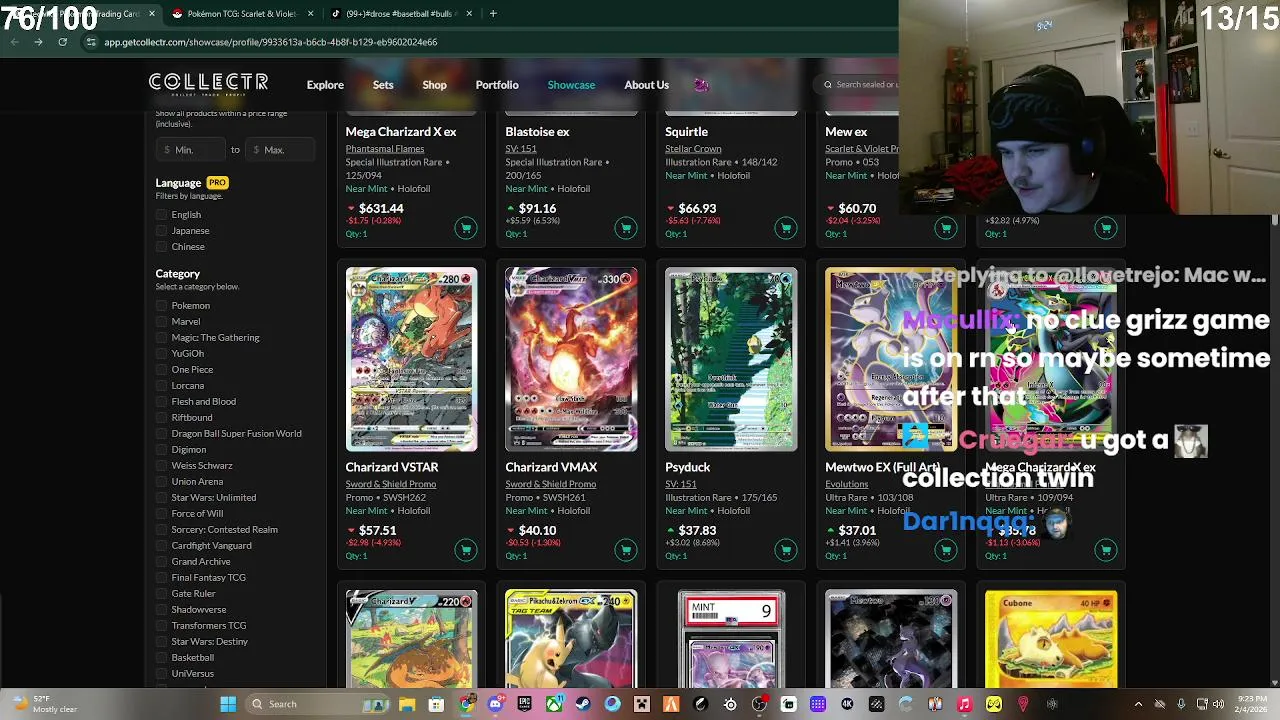1280x720 pixels.
Task: Switch to the TikTok #drose tab
Action: pyautogui.click(x=400, y=13)
